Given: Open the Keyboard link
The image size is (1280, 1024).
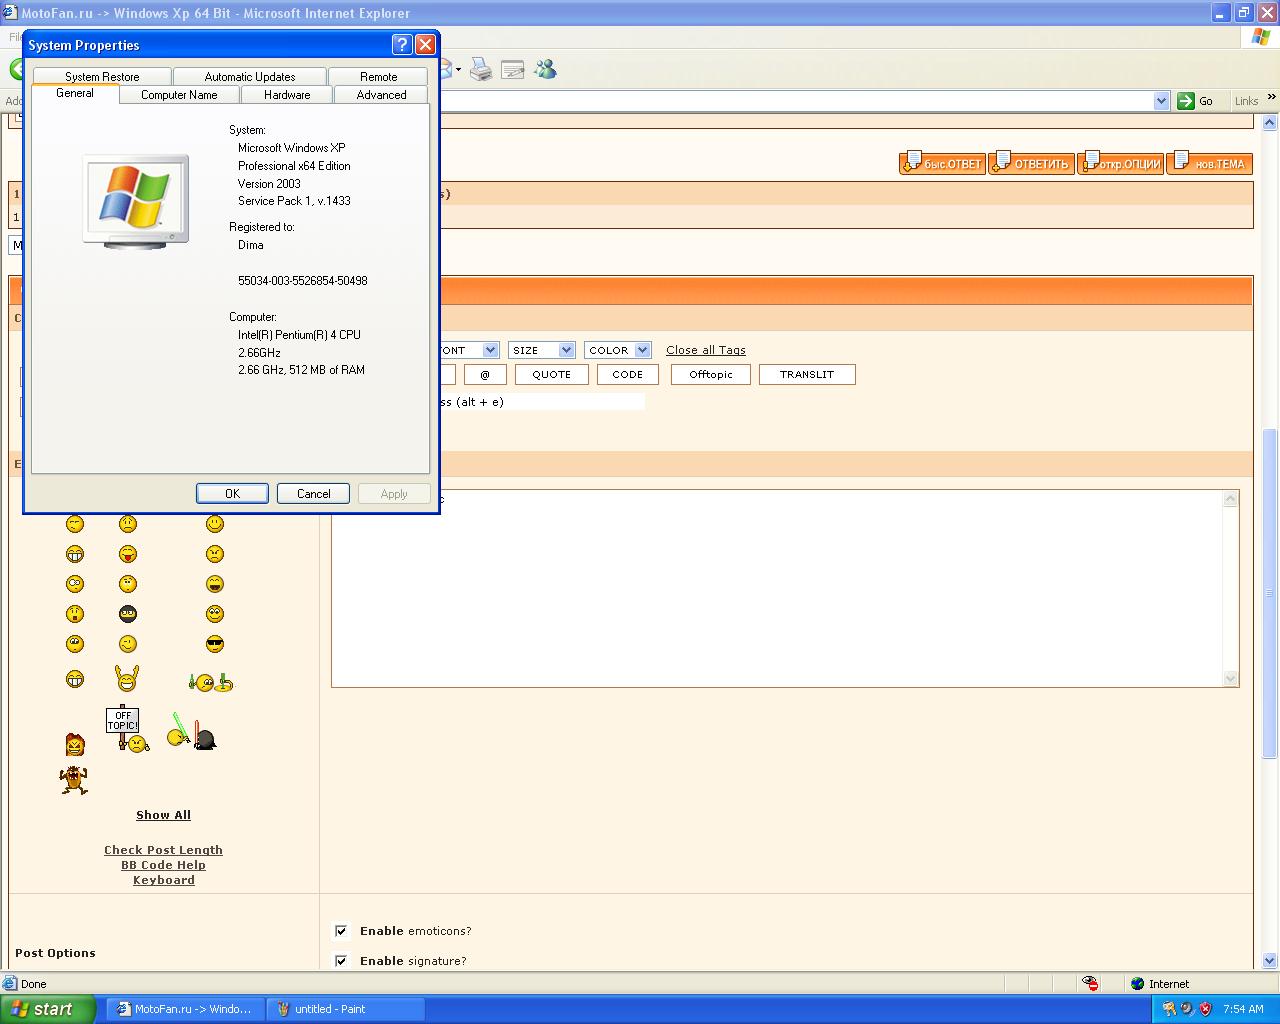Looking at the screenshot, I should 164,880.
